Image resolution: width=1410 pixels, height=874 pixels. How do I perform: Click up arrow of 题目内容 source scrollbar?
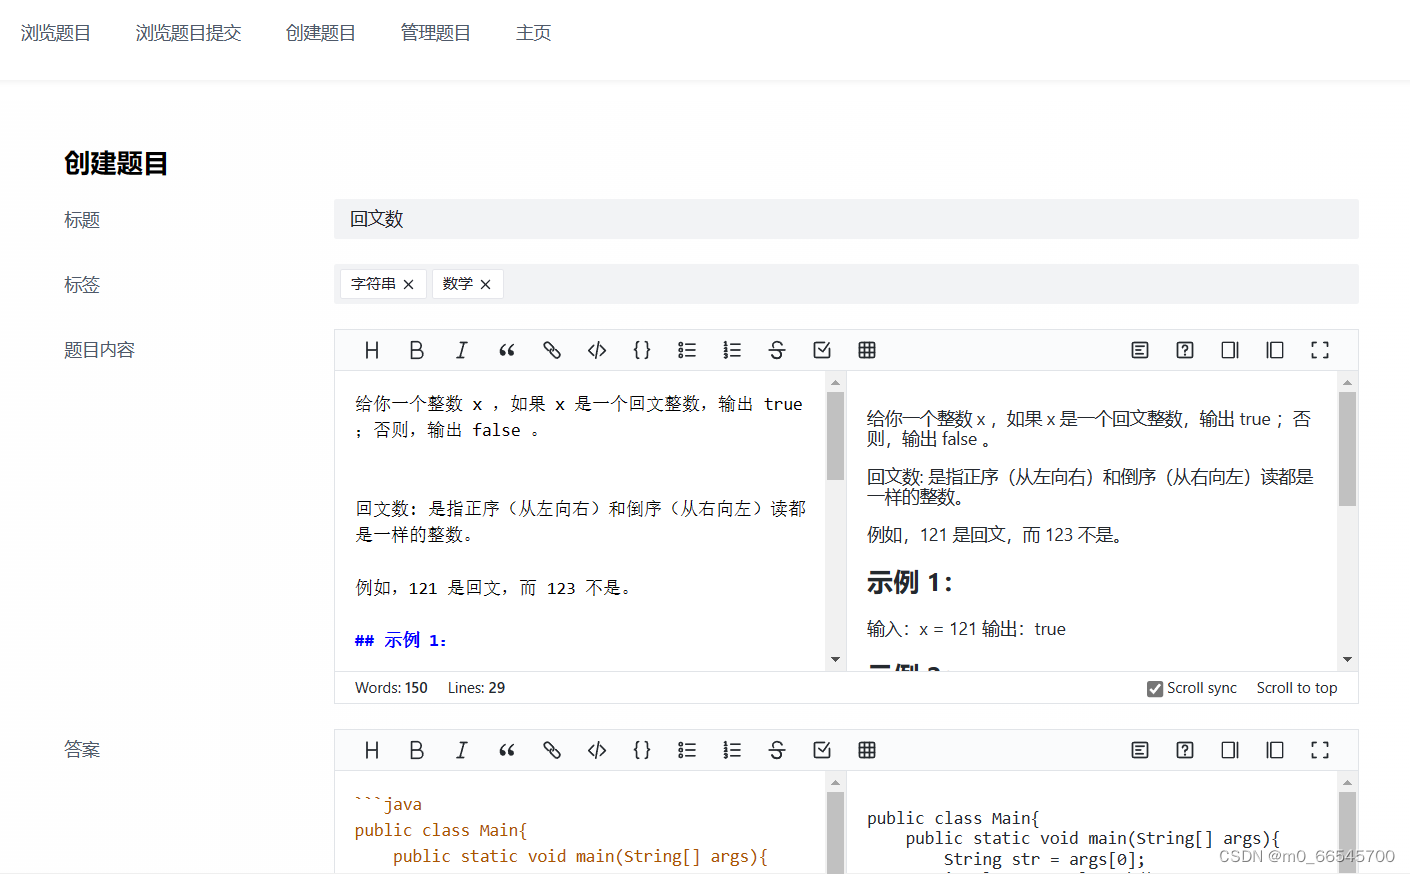(835, 382)
